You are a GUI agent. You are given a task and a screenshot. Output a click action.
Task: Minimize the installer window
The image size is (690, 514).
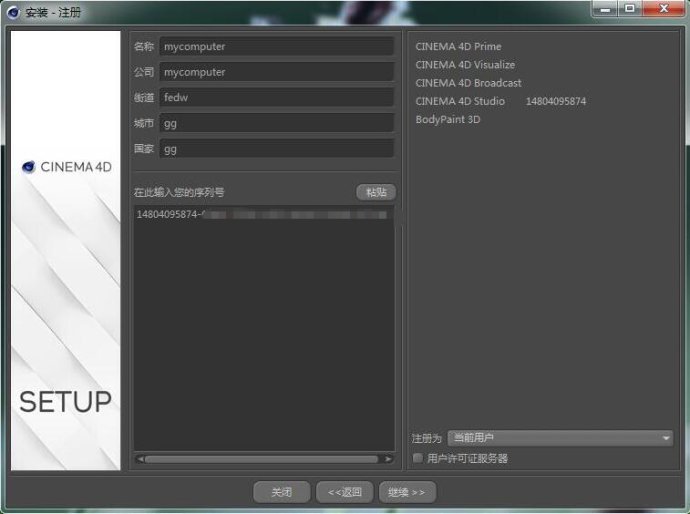[605, 9]
